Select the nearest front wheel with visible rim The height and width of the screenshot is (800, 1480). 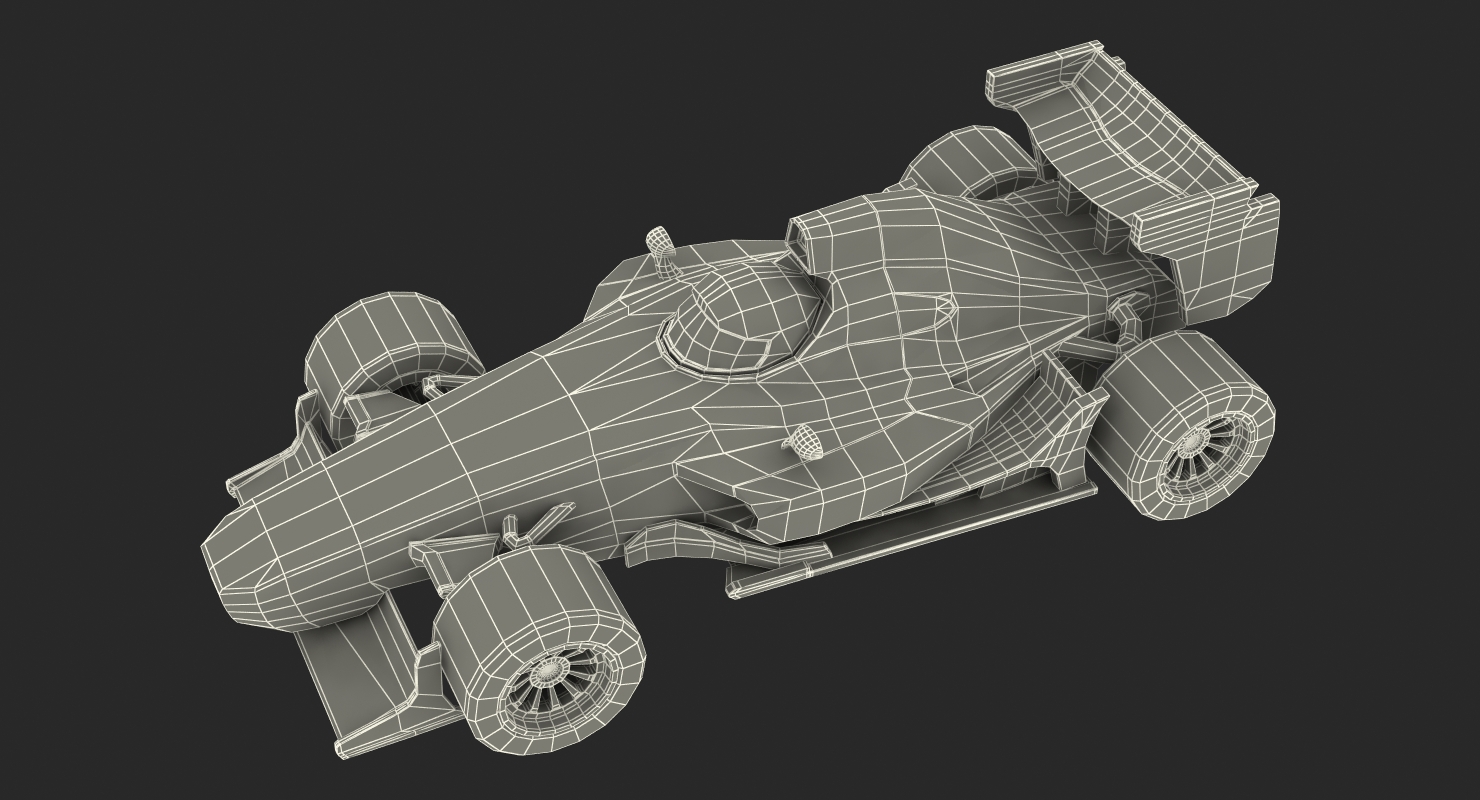click(540, 648)
